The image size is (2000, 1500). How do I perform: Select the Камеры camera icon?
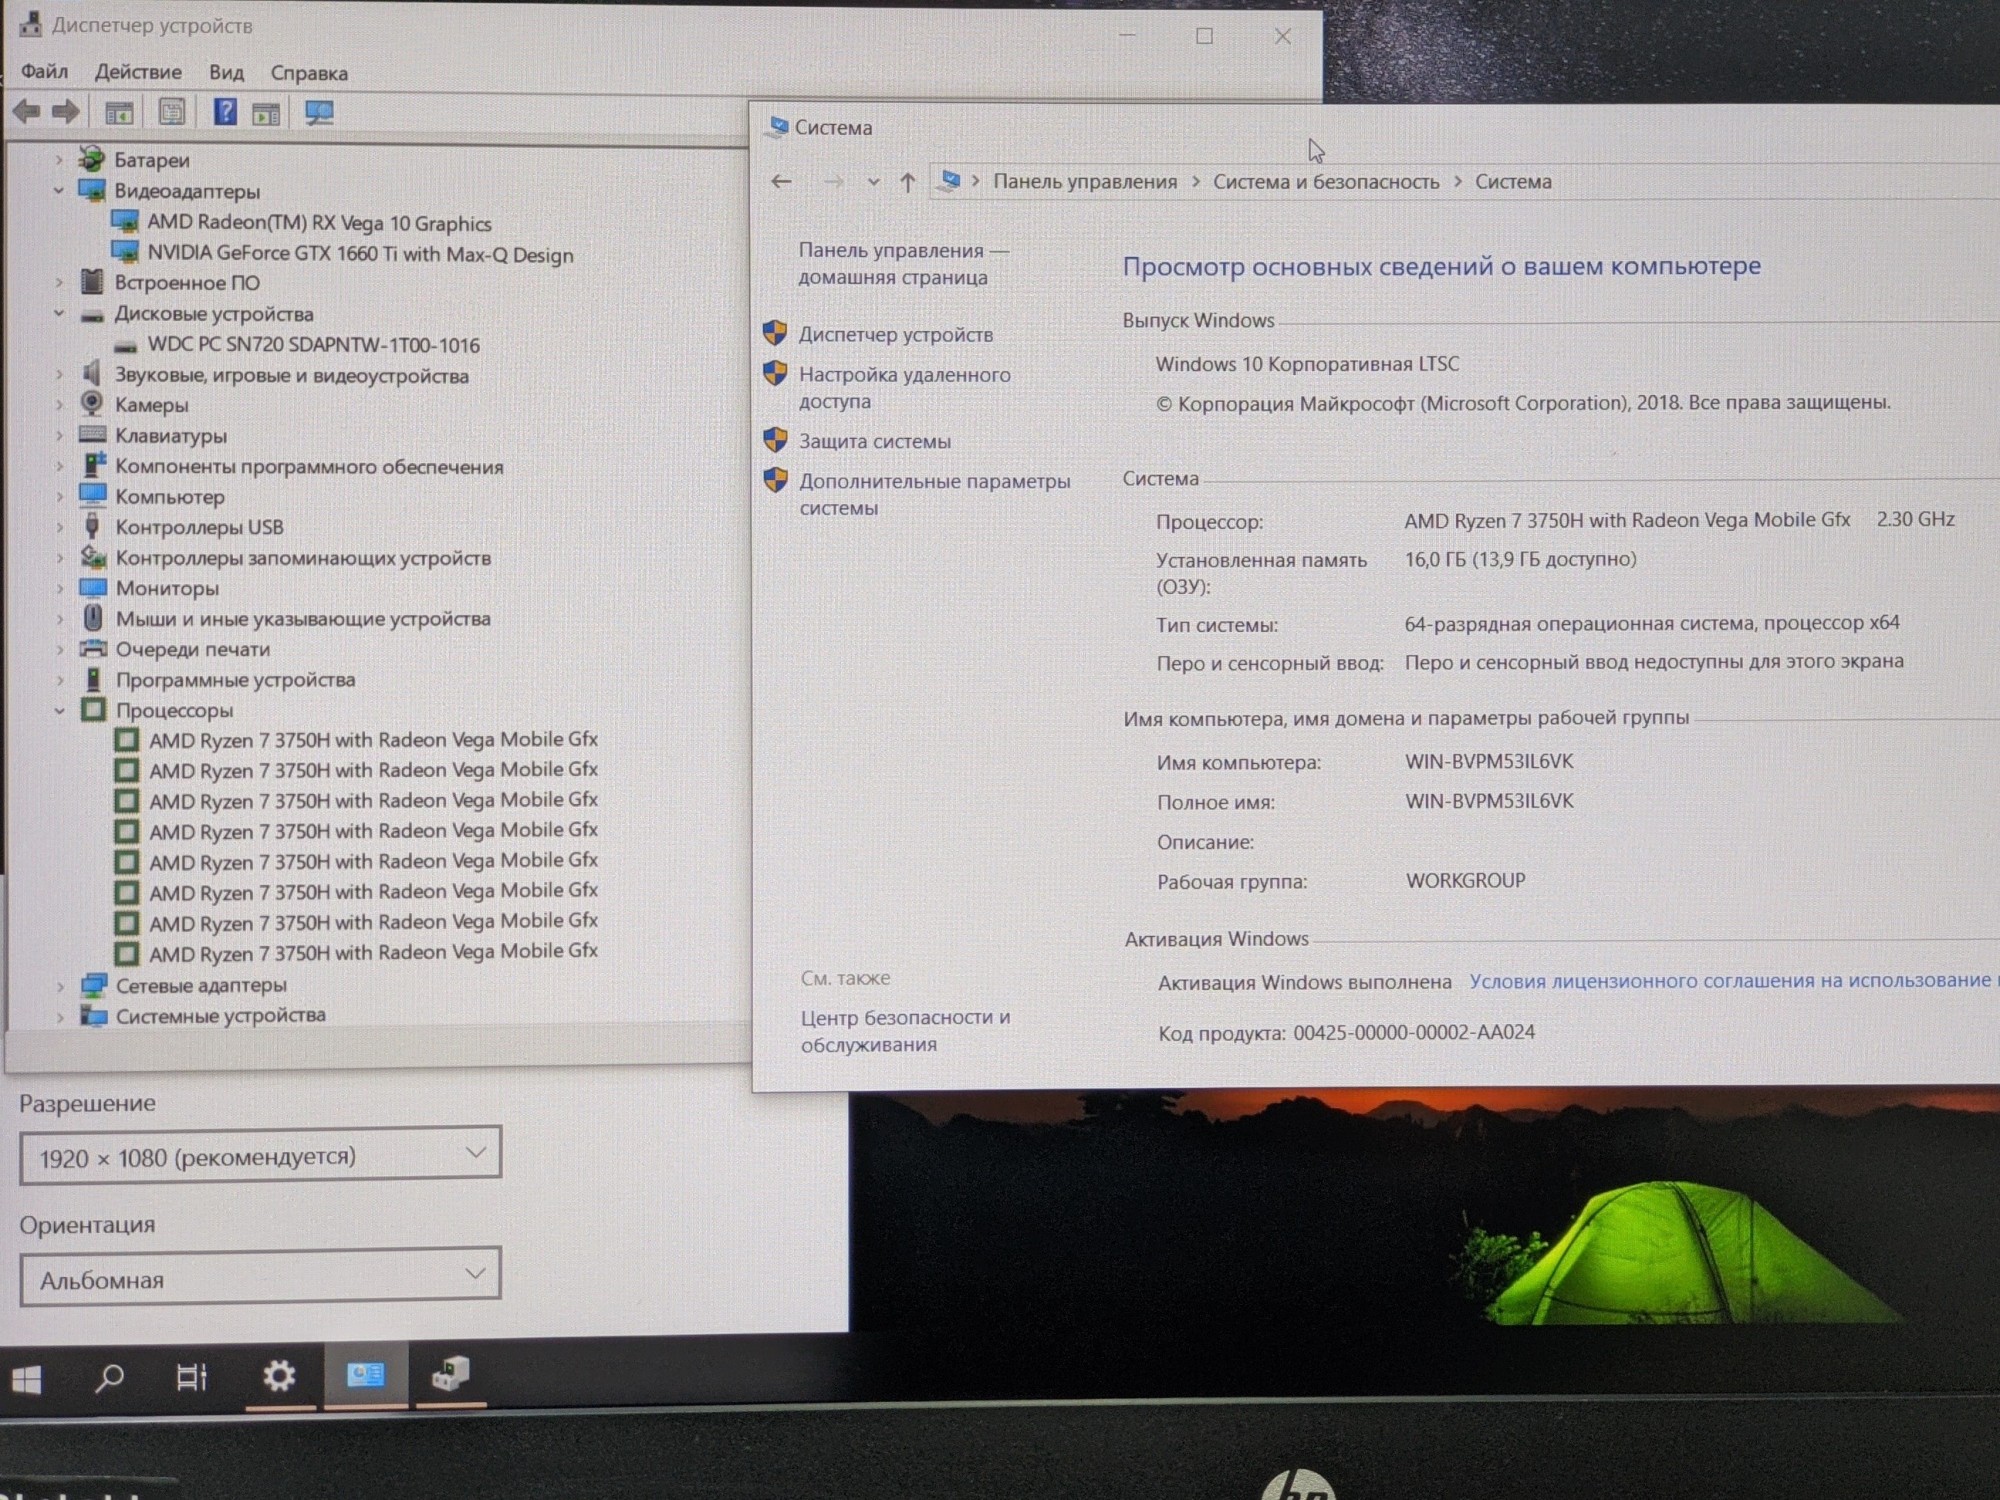(92, 404)
